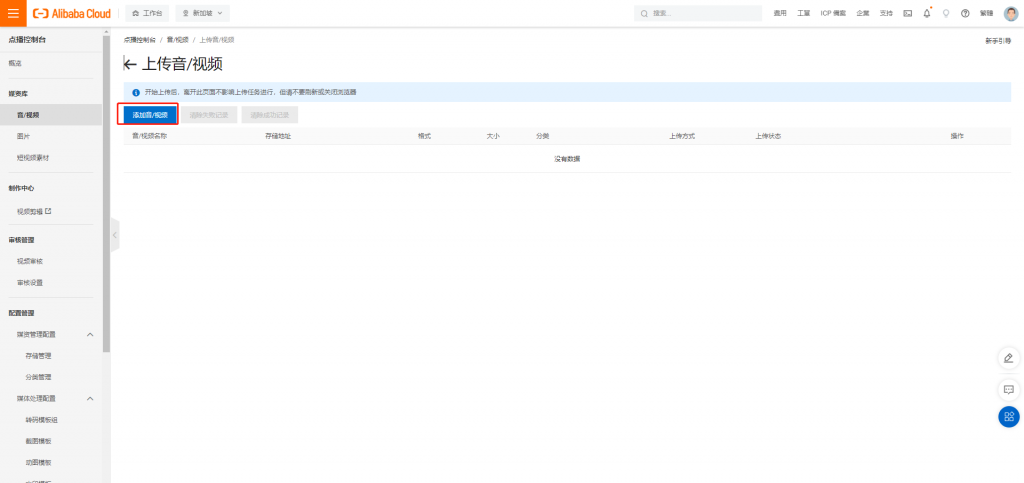Click the sidebar scrollbar up arrow
Image resolution: width=1024 pixels, height=483 pixels.
click(106, 32)
